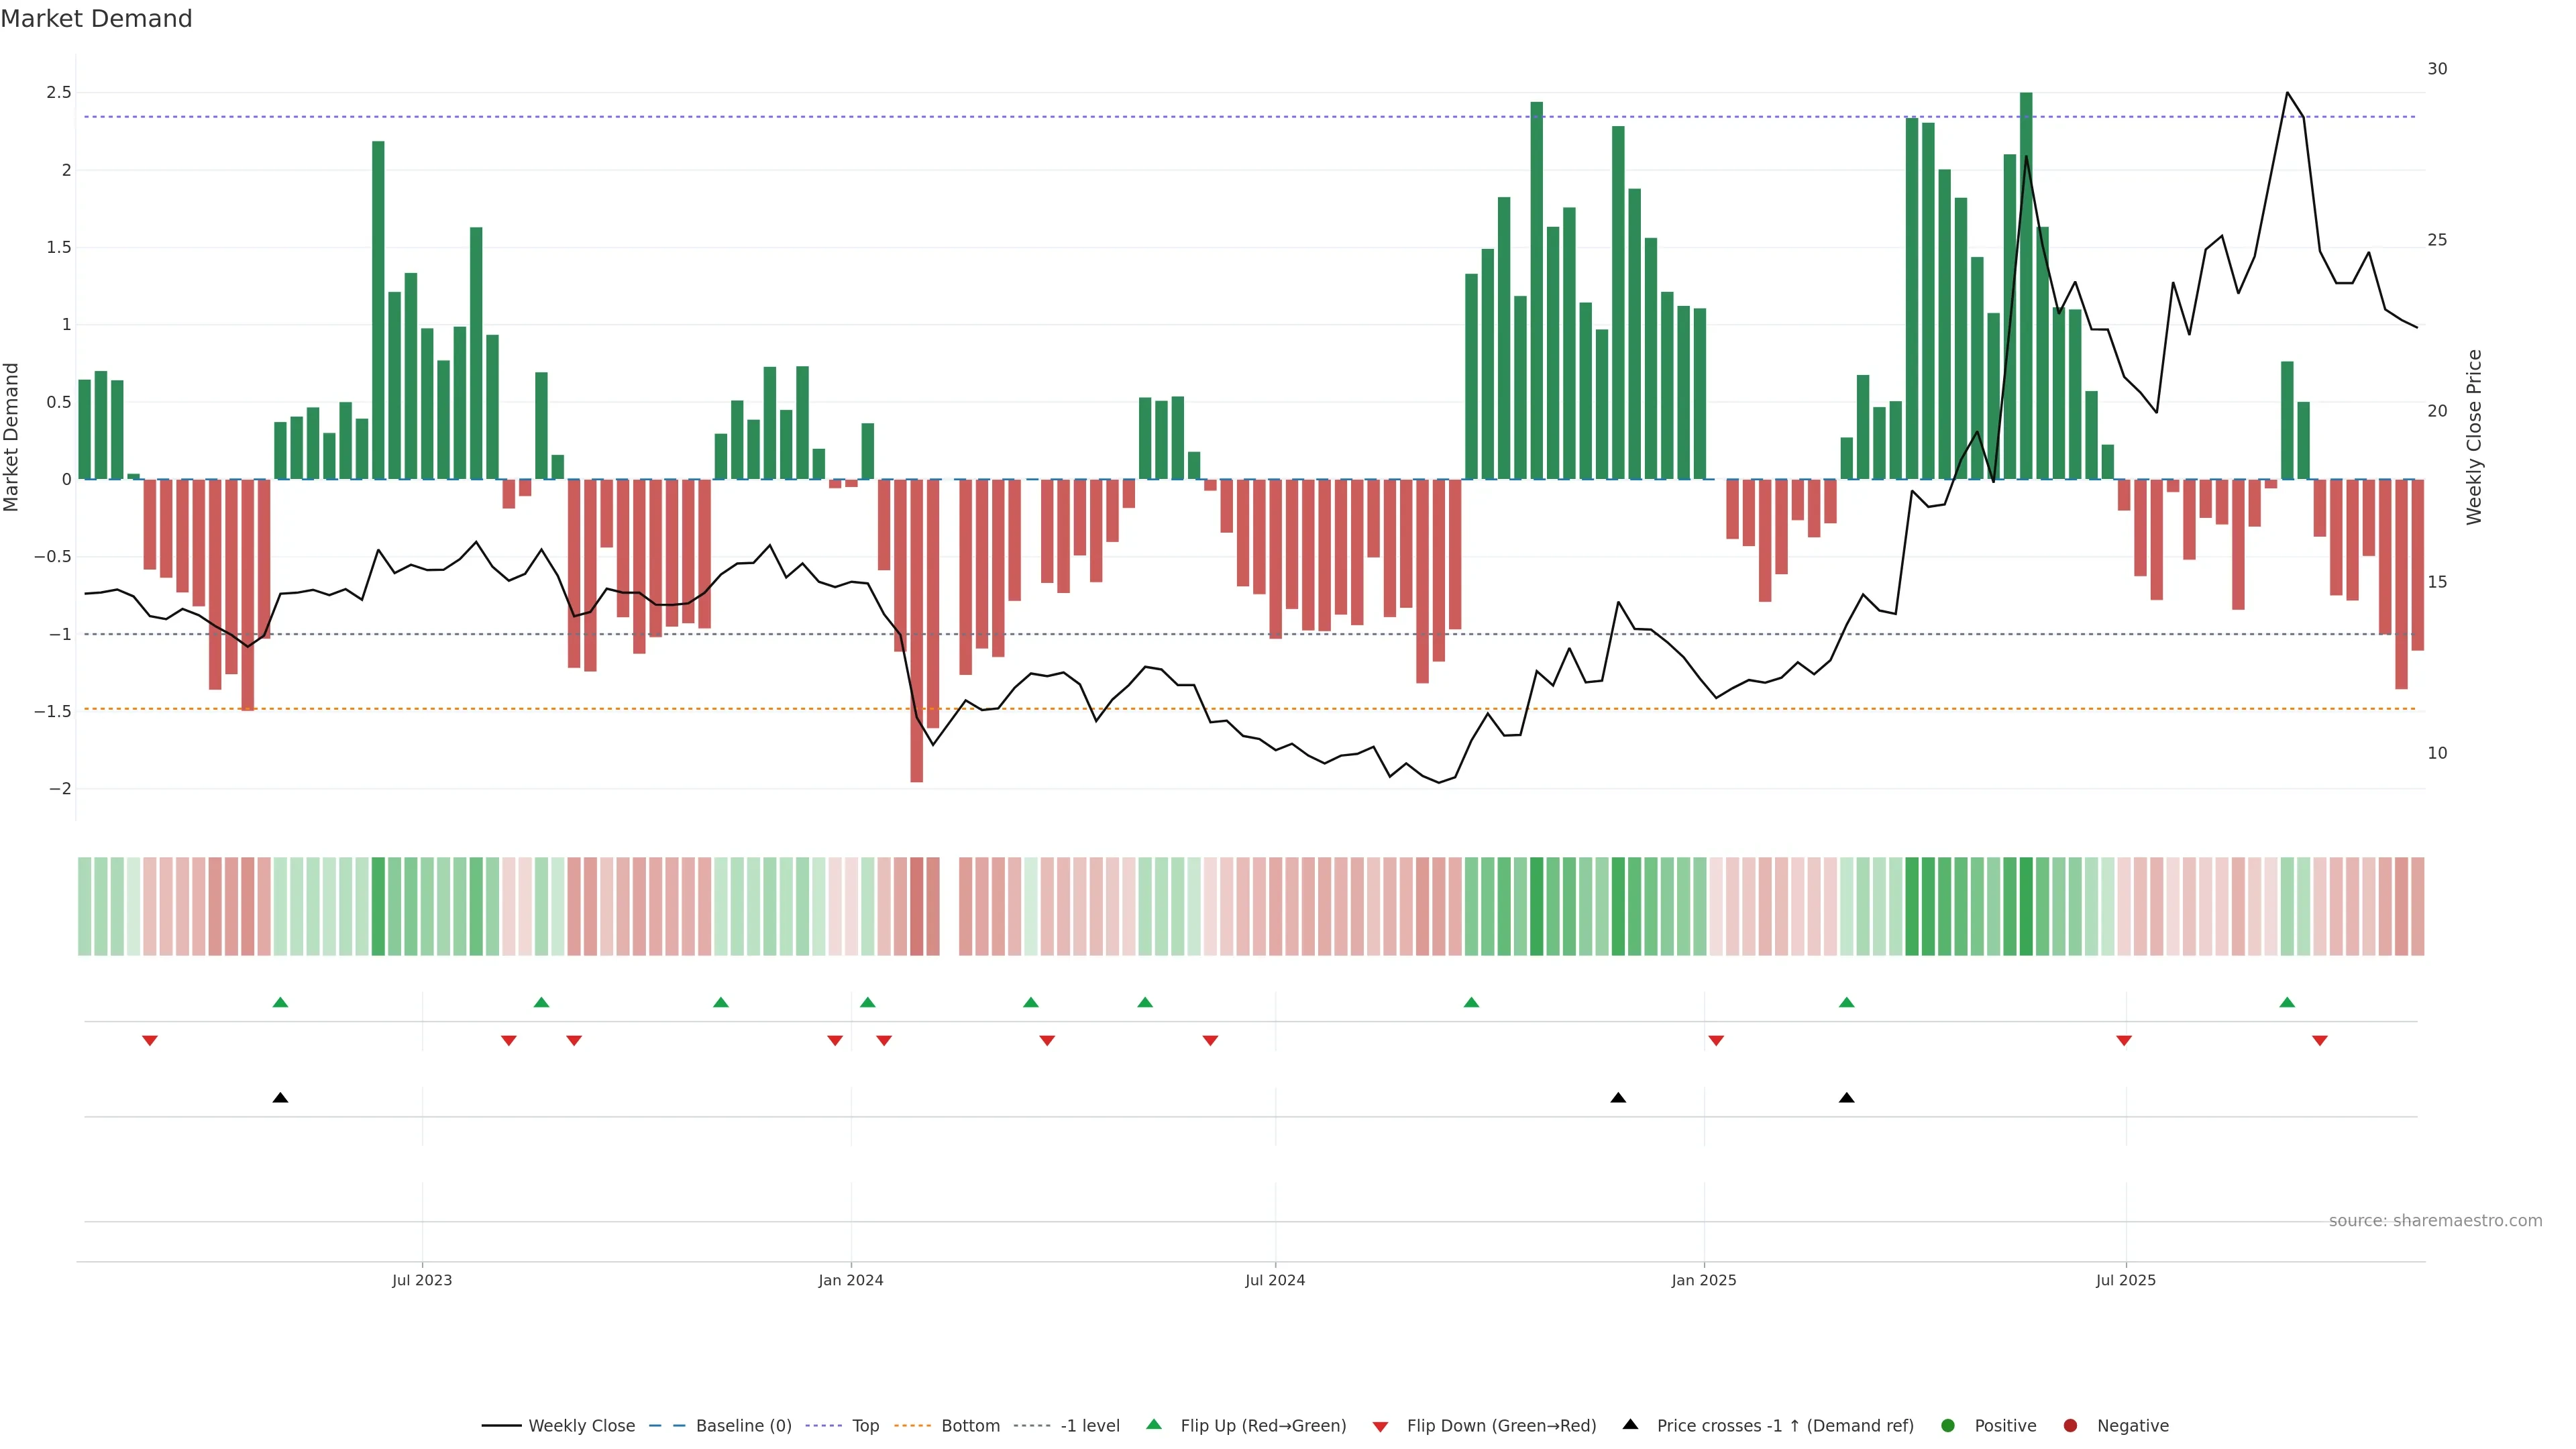Toggle the -1 level legend item
This screenshot has height=1449, width=2576.
1089,1425
